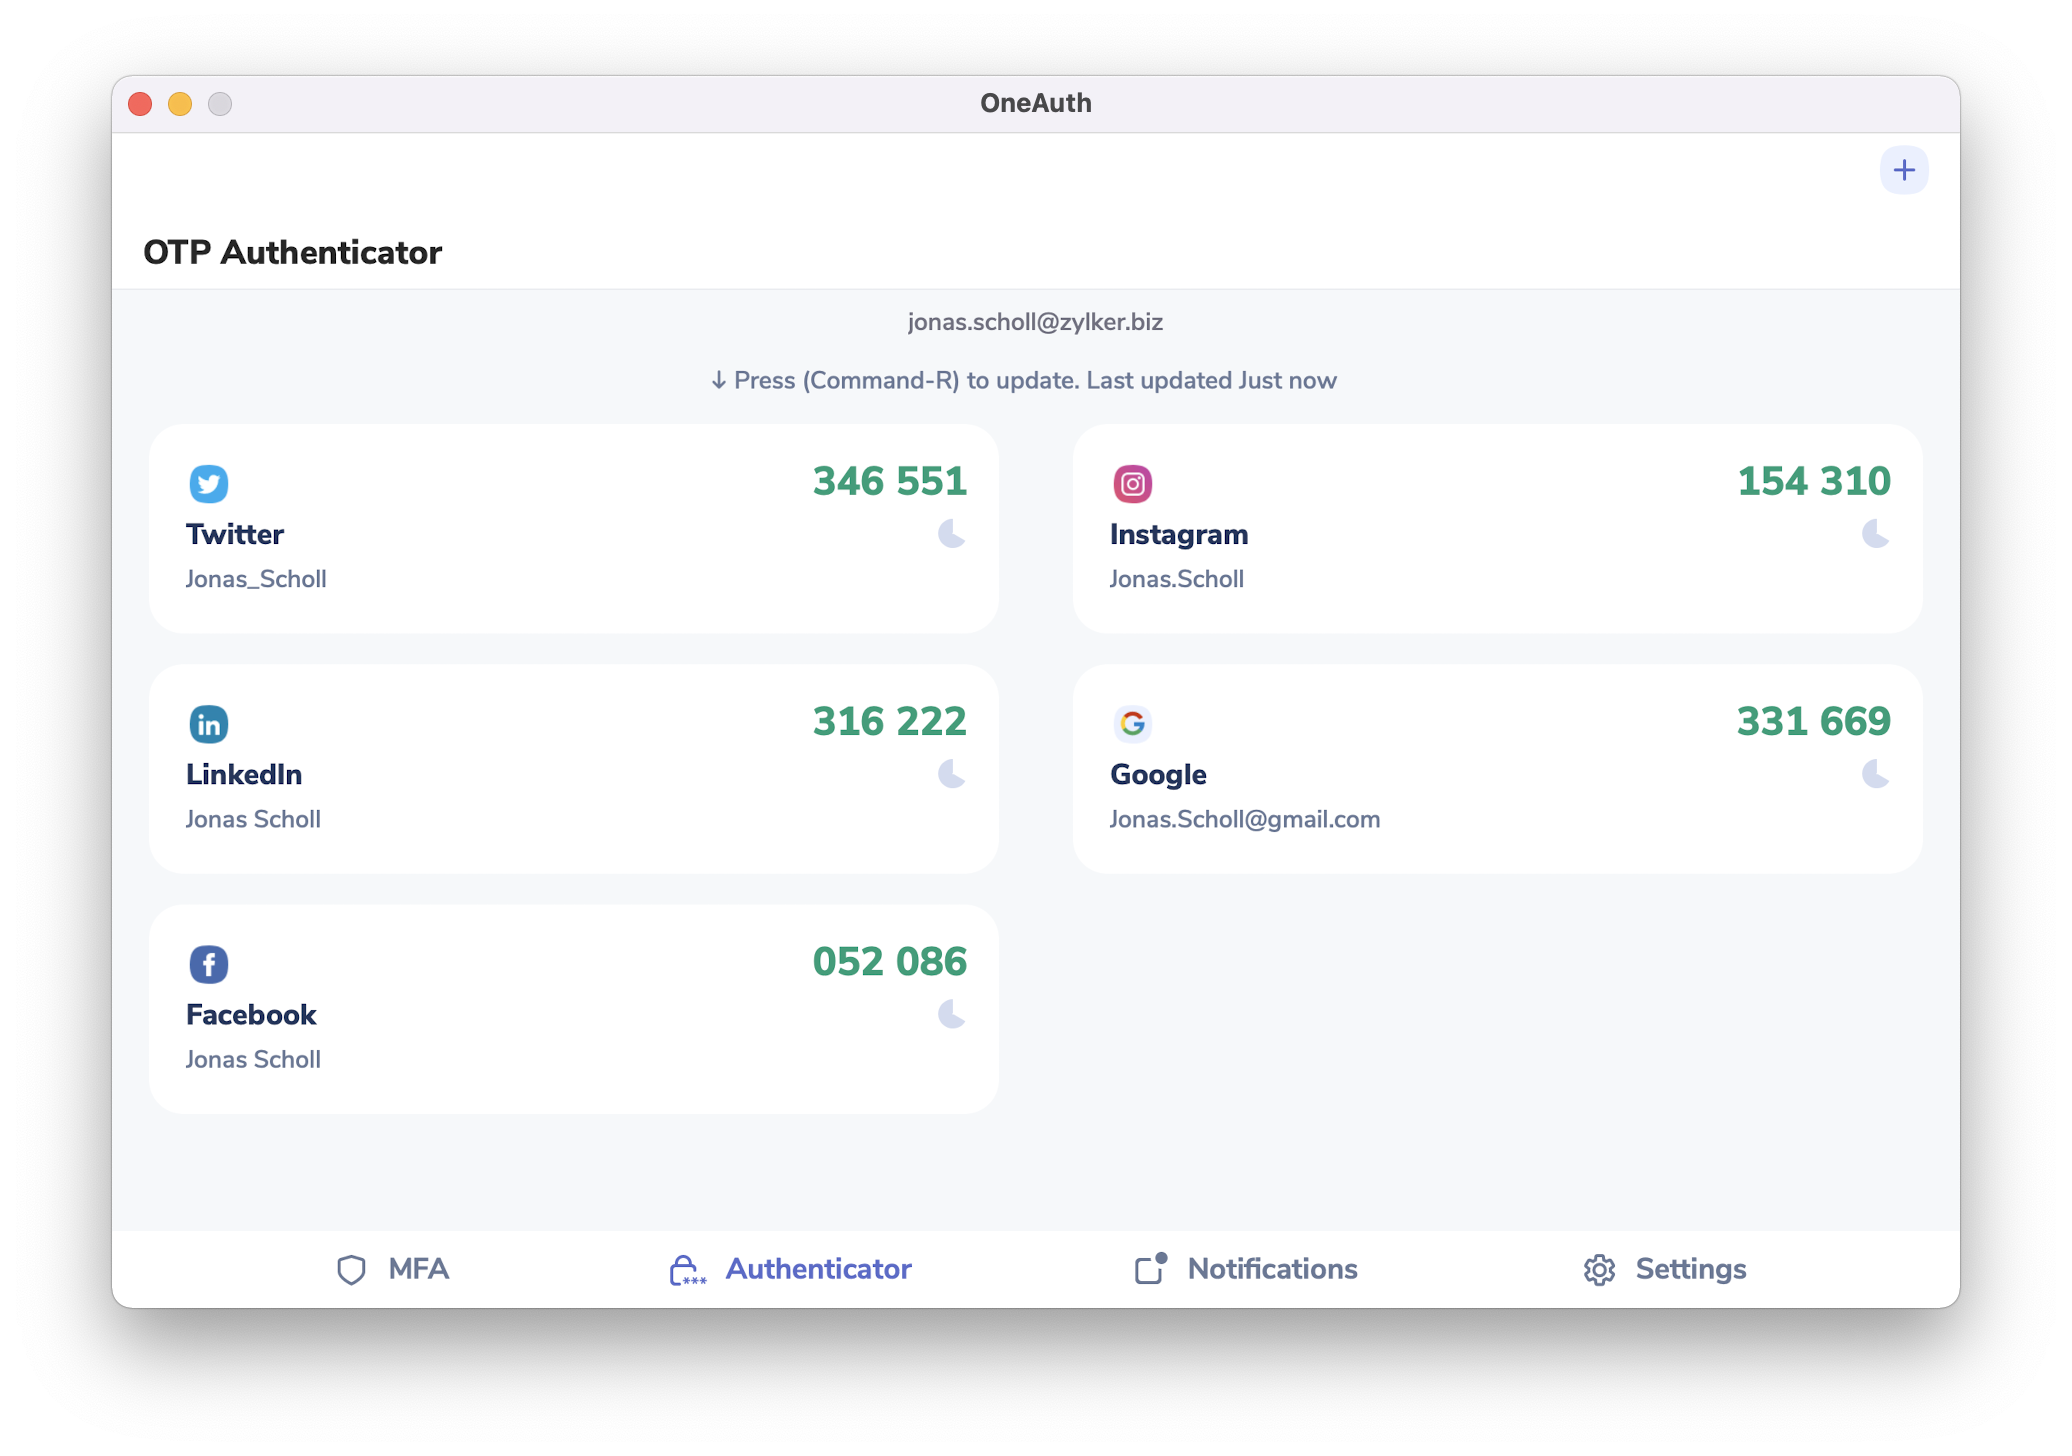Copy Google OTP code 331 669
Screen dimensions: 2072x1456
click(1814, 721)
